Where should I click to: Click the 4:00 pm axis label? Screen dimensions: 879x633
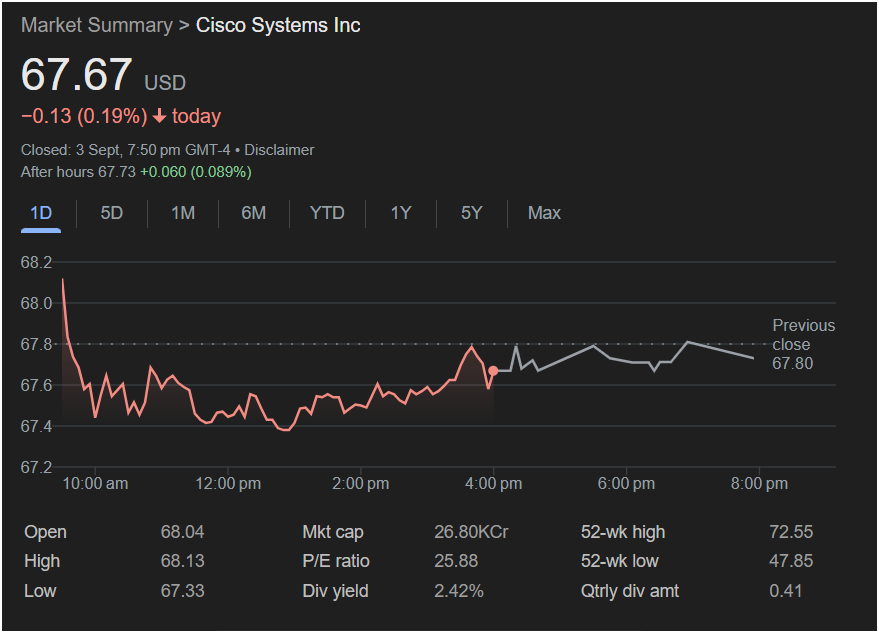493,483
